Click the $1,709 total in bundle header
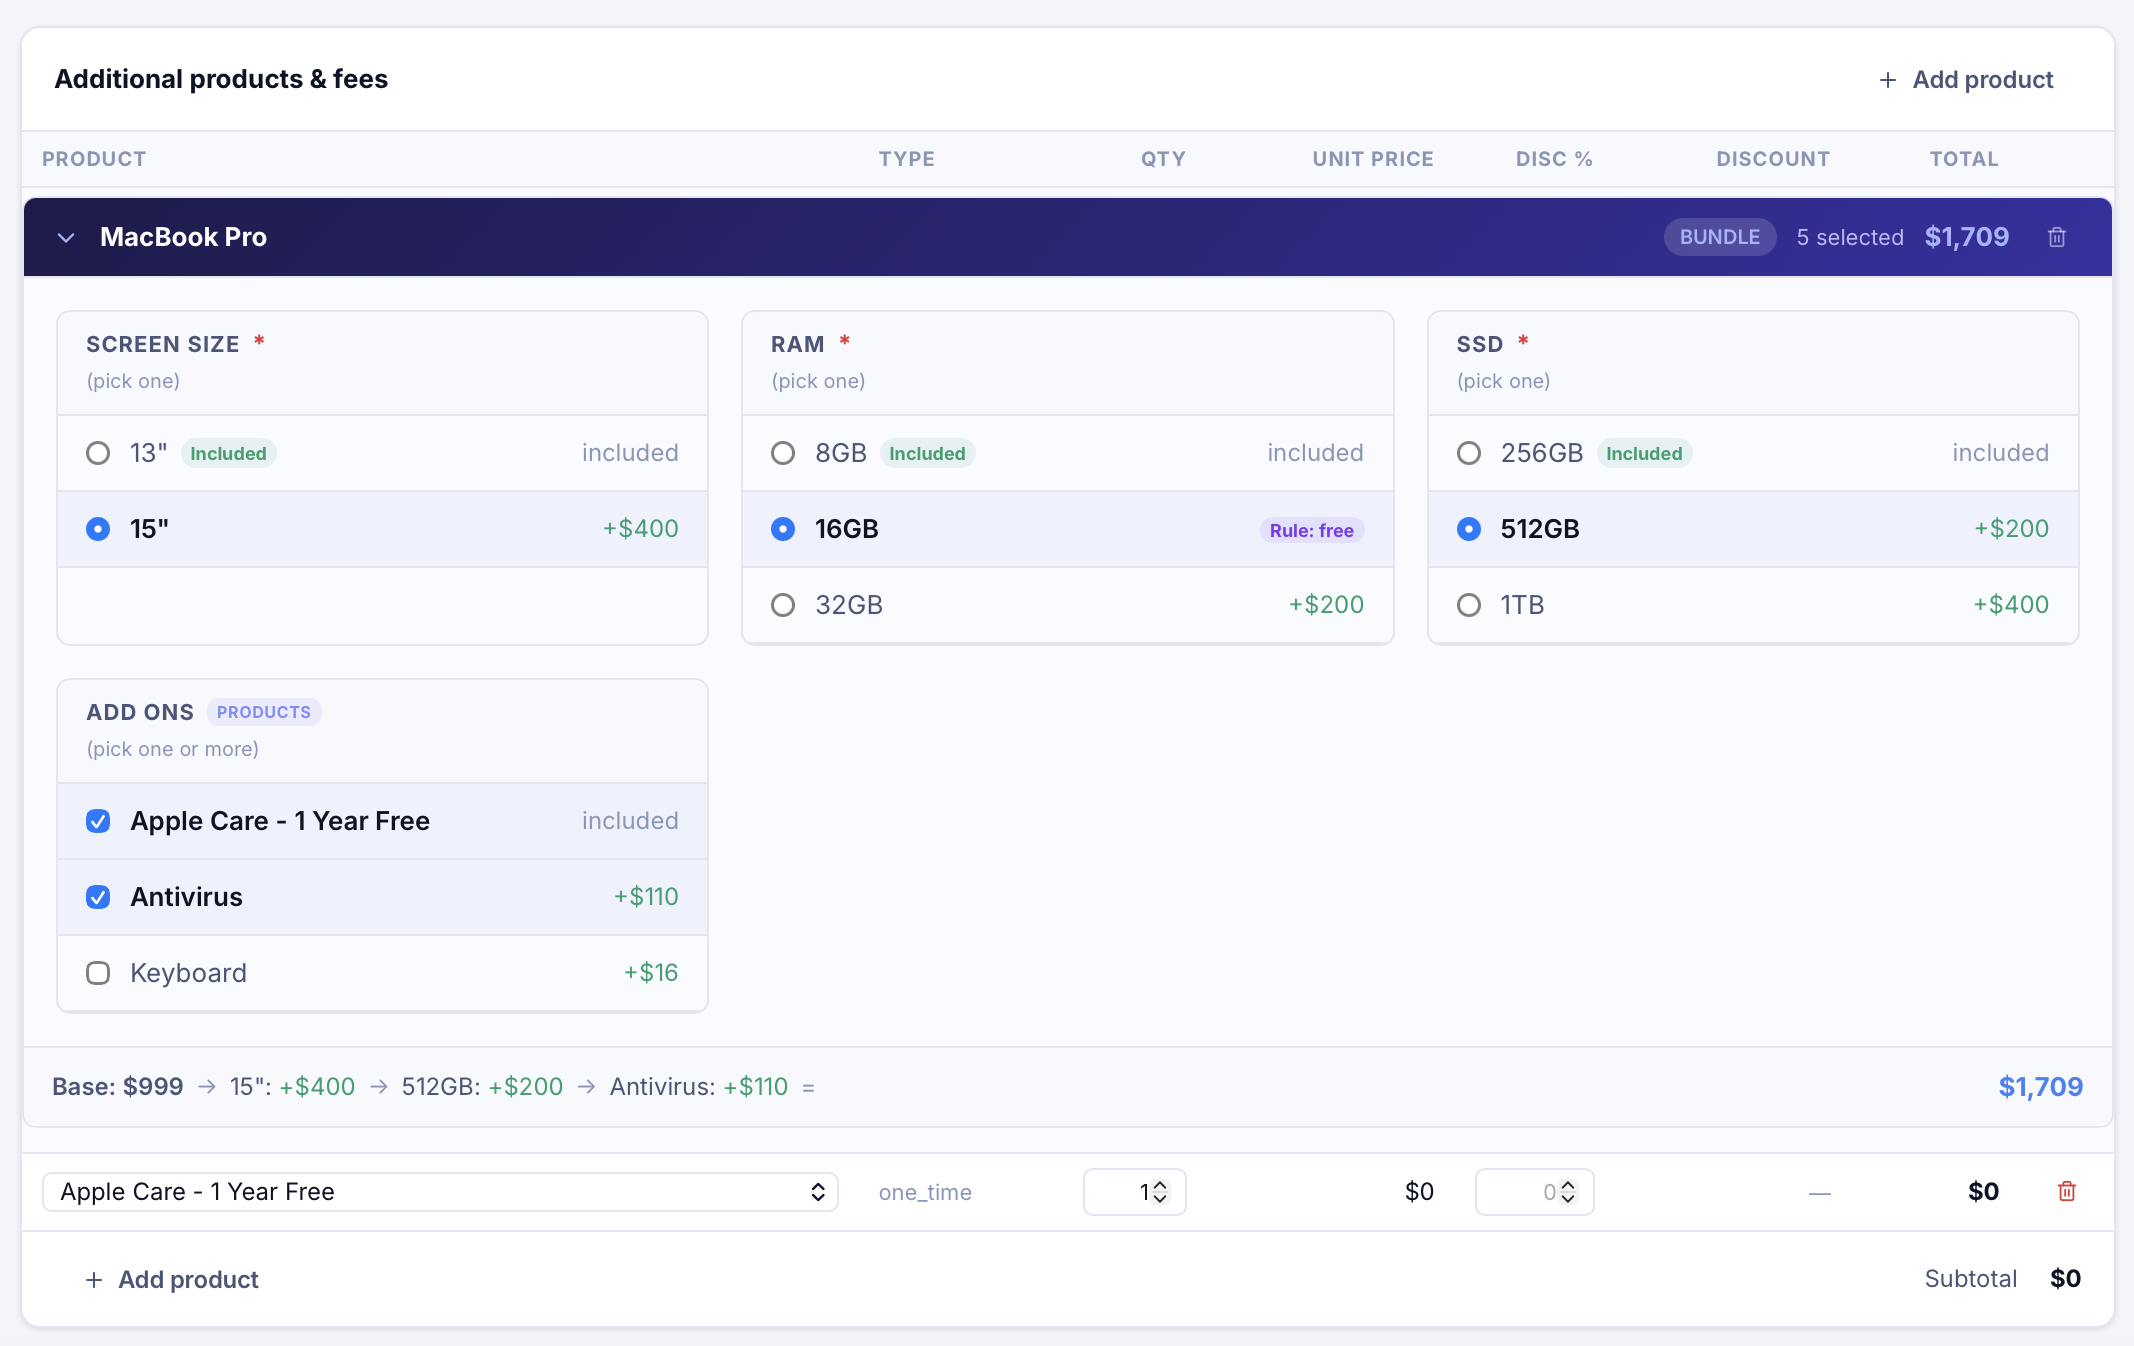This screenshot has height=1346, width=2134. (x=1967, y=237)
